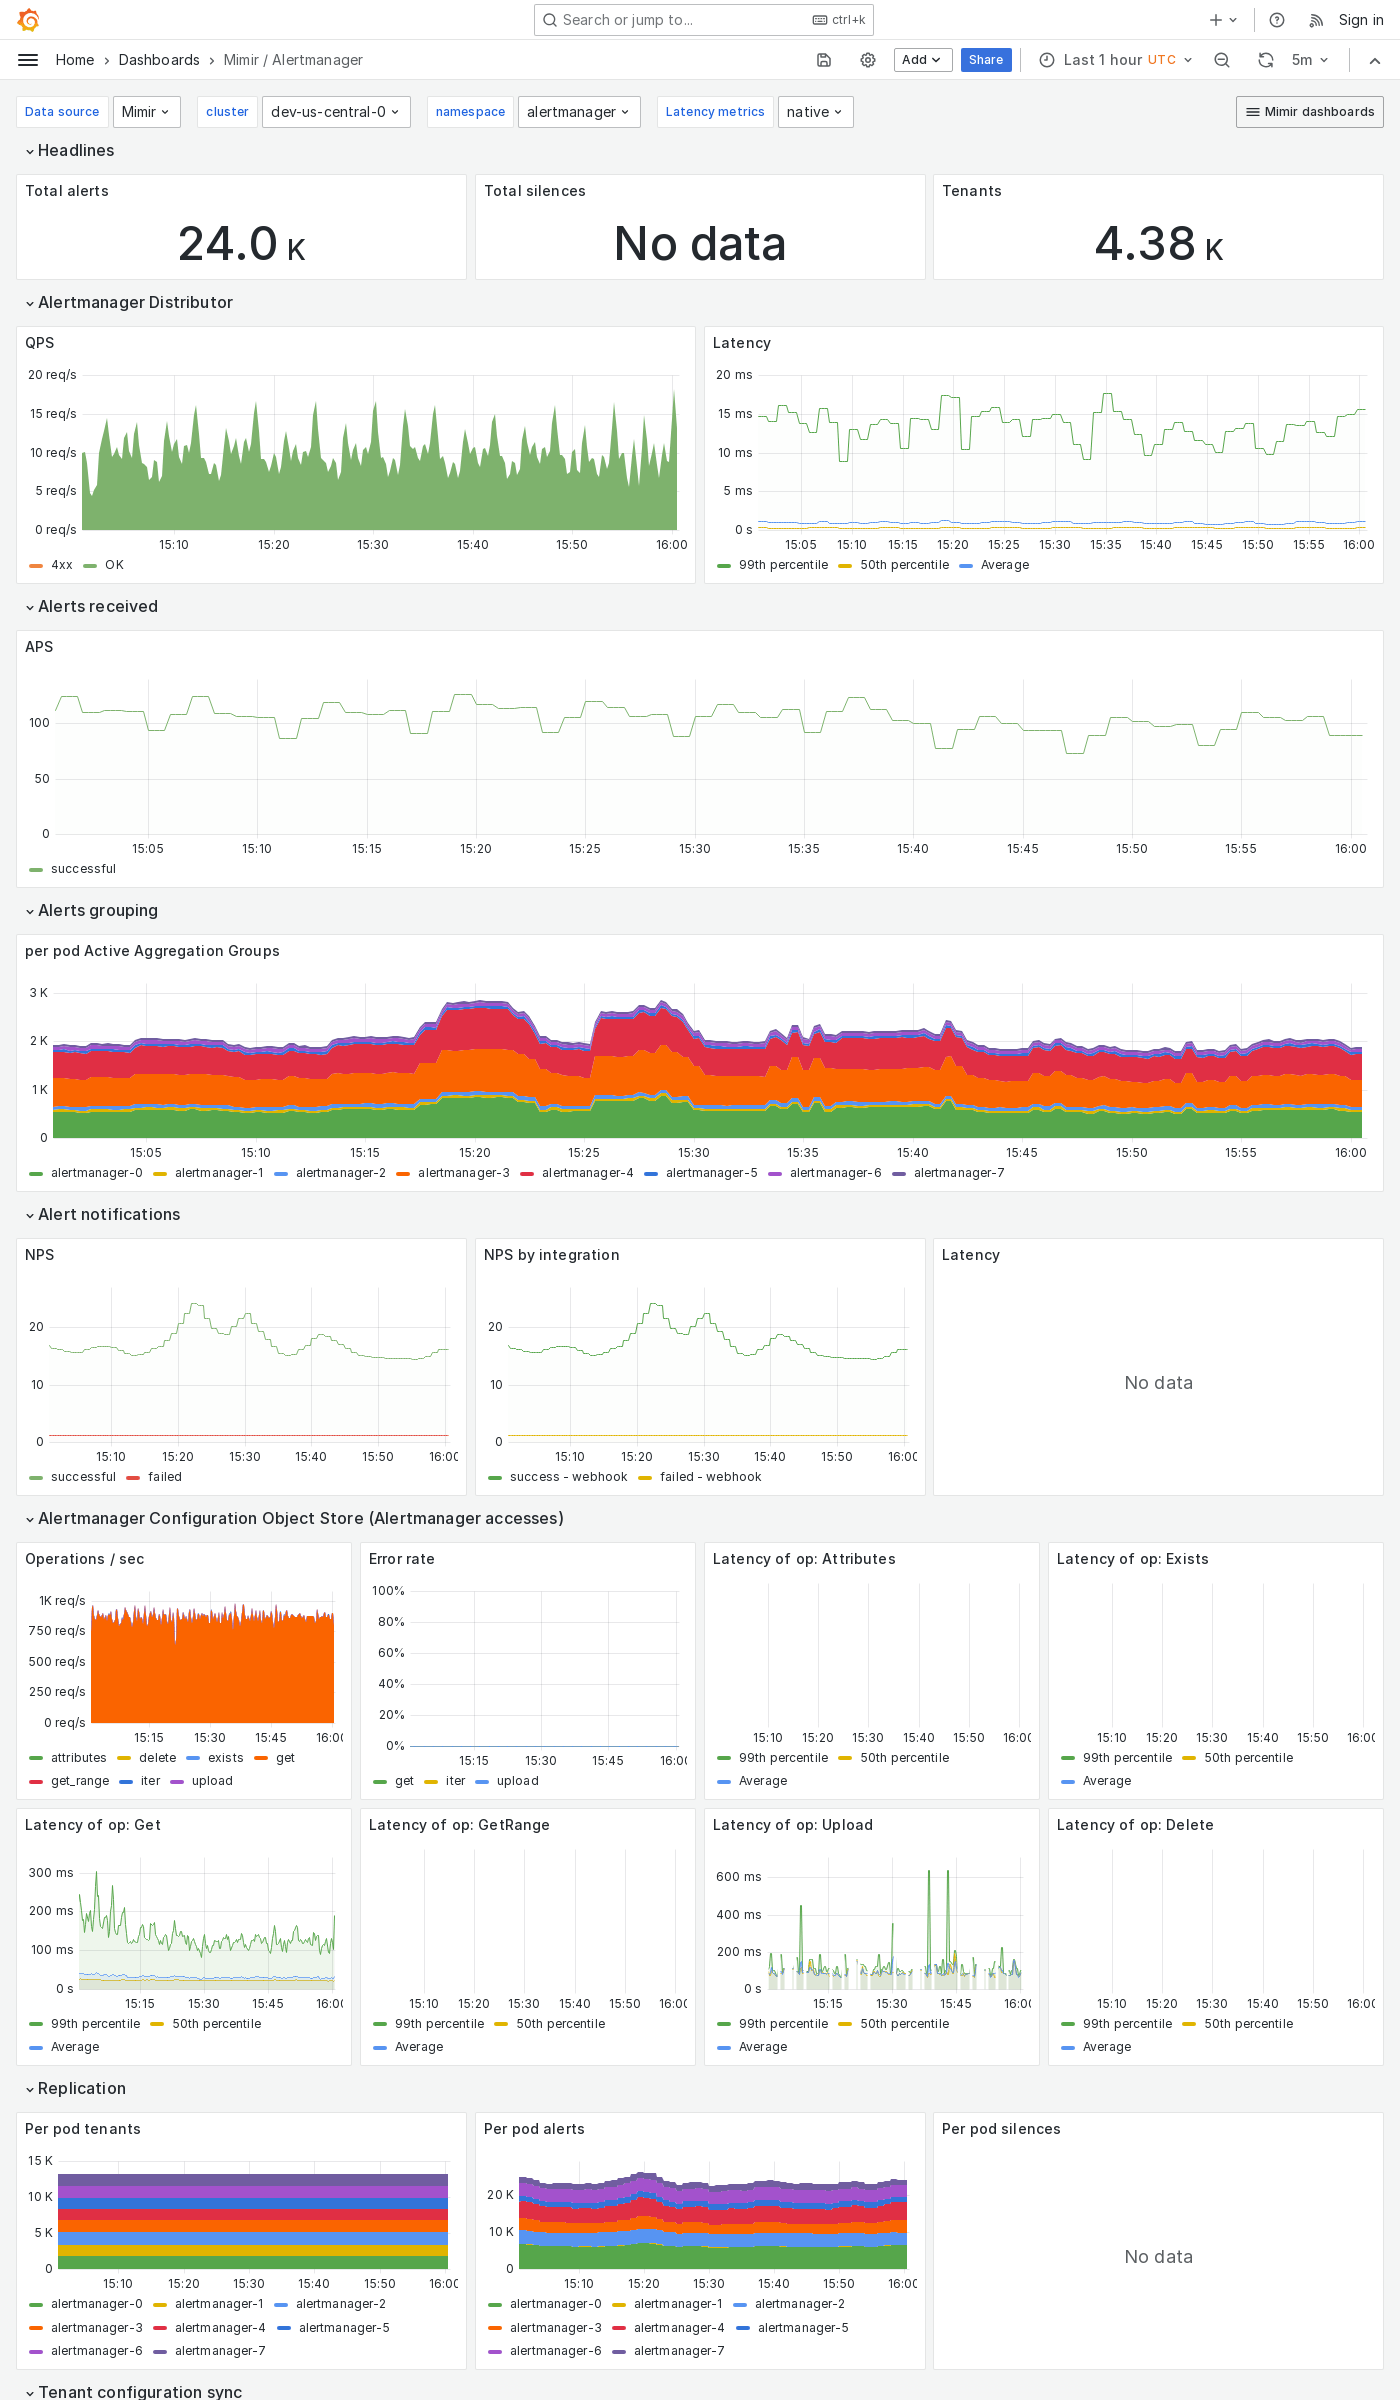
Task: Collapse the Alerts grouping row
Action: point(91,910)
